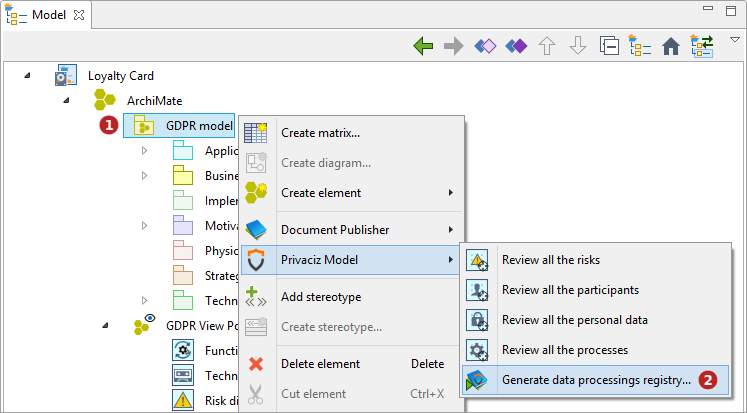
Task: Click Review all the personal data icon
Action: pyautogui.click(x=477, y=320)
